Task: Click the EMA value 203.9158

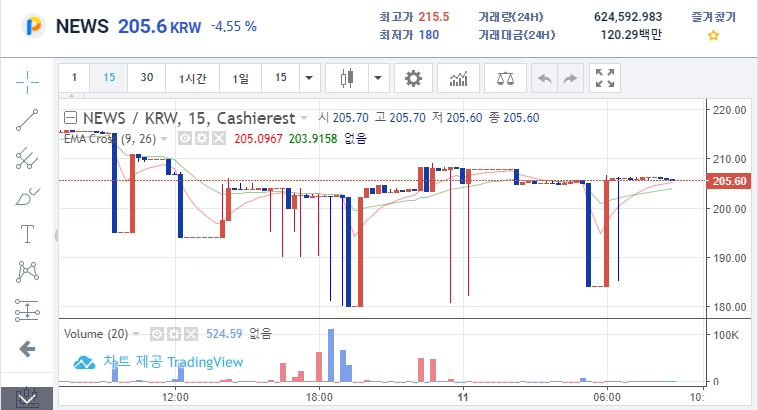Action: [x=313, y=139]
